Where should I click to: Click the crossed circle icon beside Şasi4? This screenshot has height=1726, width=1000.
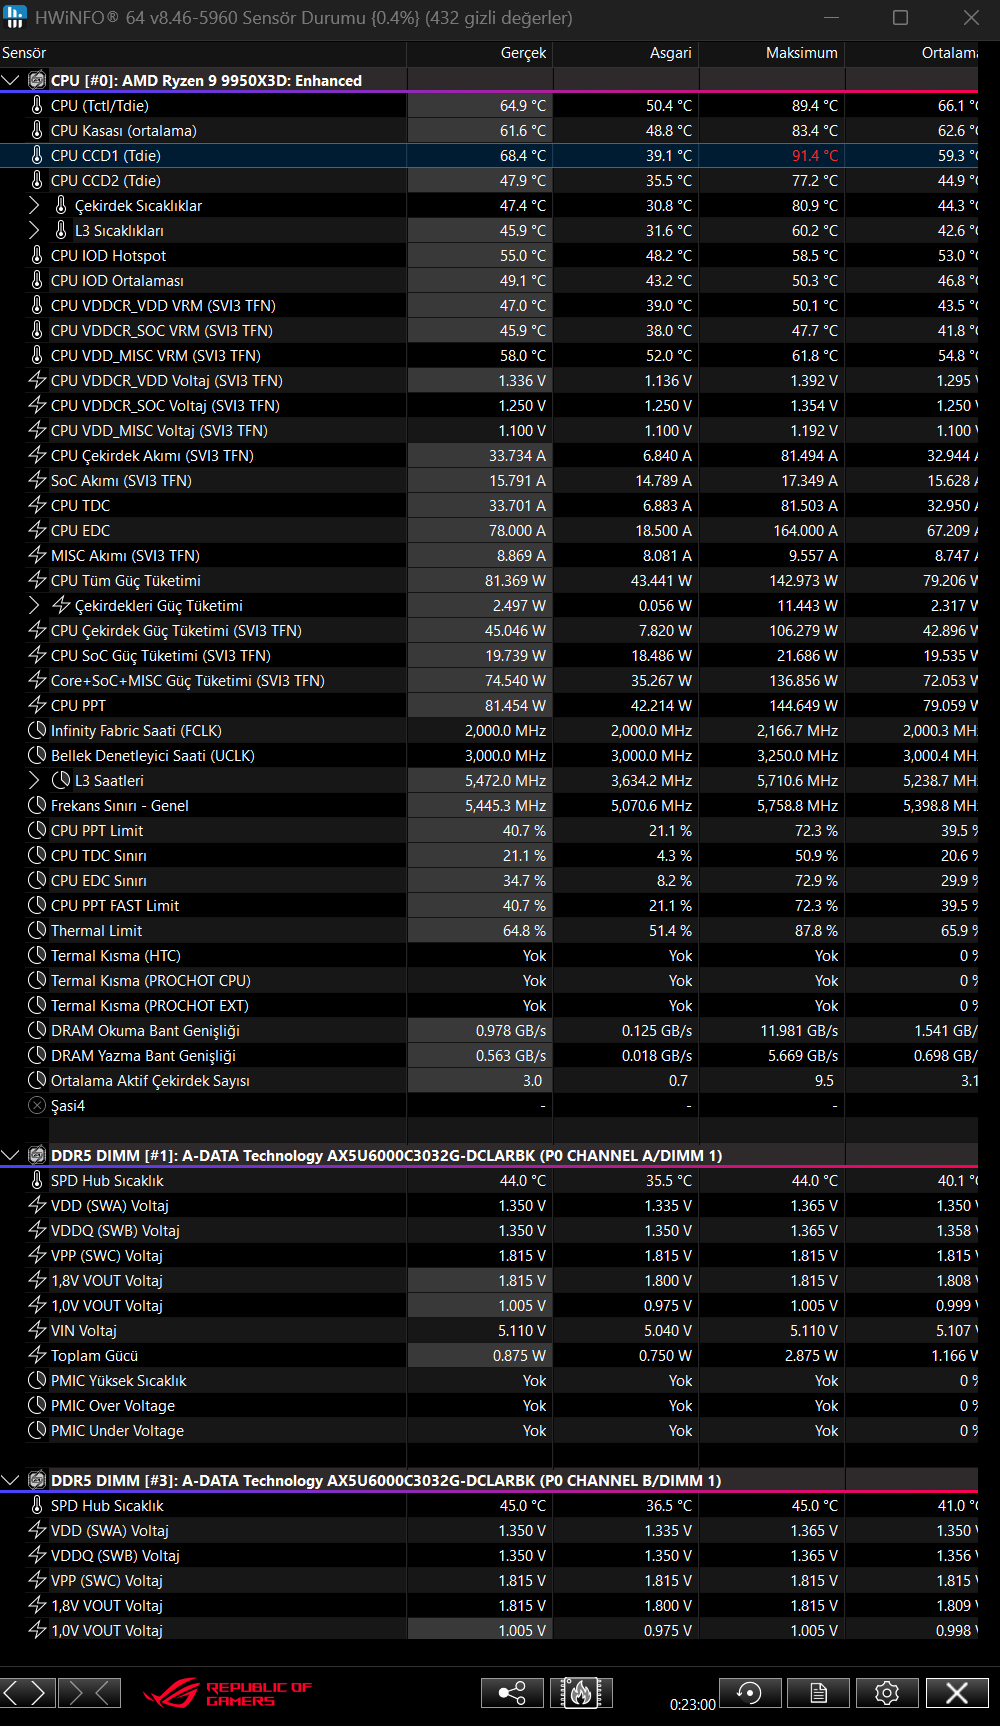37,1105
